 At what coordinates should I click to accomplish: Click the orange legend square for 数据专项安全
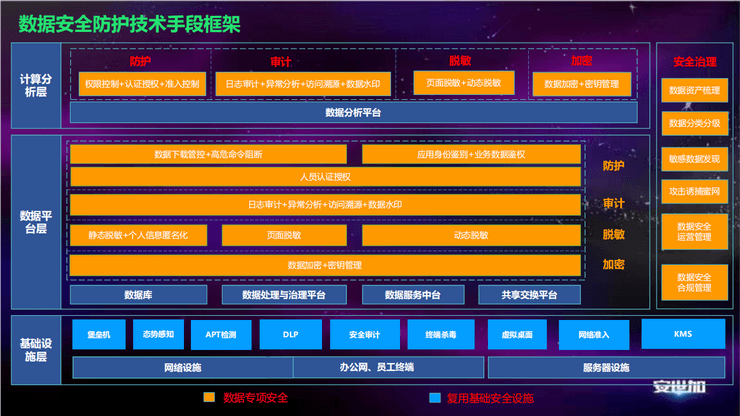coord(209,397)
